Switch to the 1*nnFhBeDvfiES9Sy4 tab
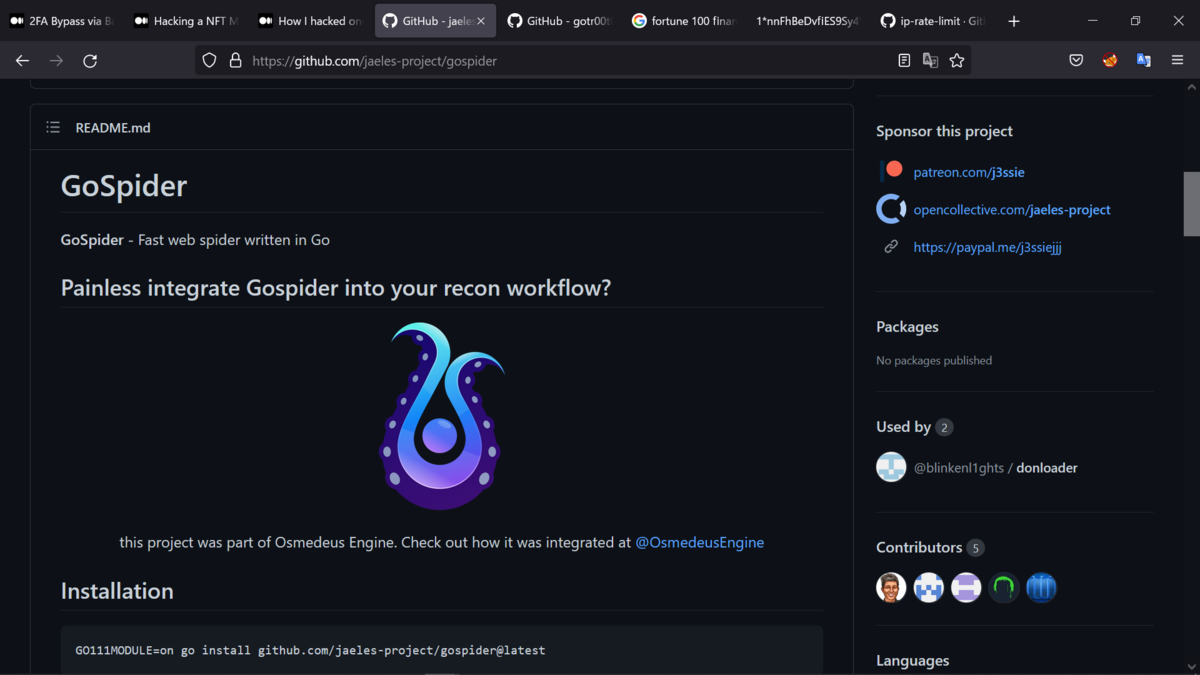This screenshot has height=675, width=1200. [x=807, y=21]
